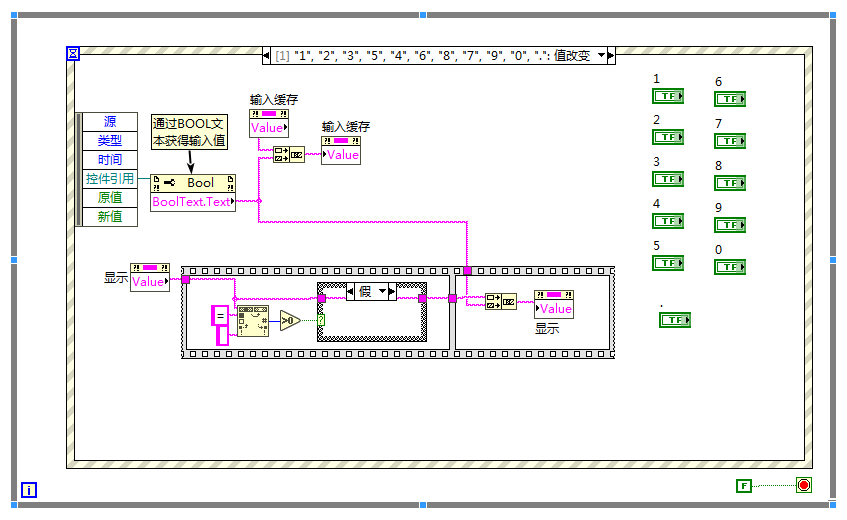Click the tunnel between the sequence frames
847x520 pixels.
[x=452, y=298]
